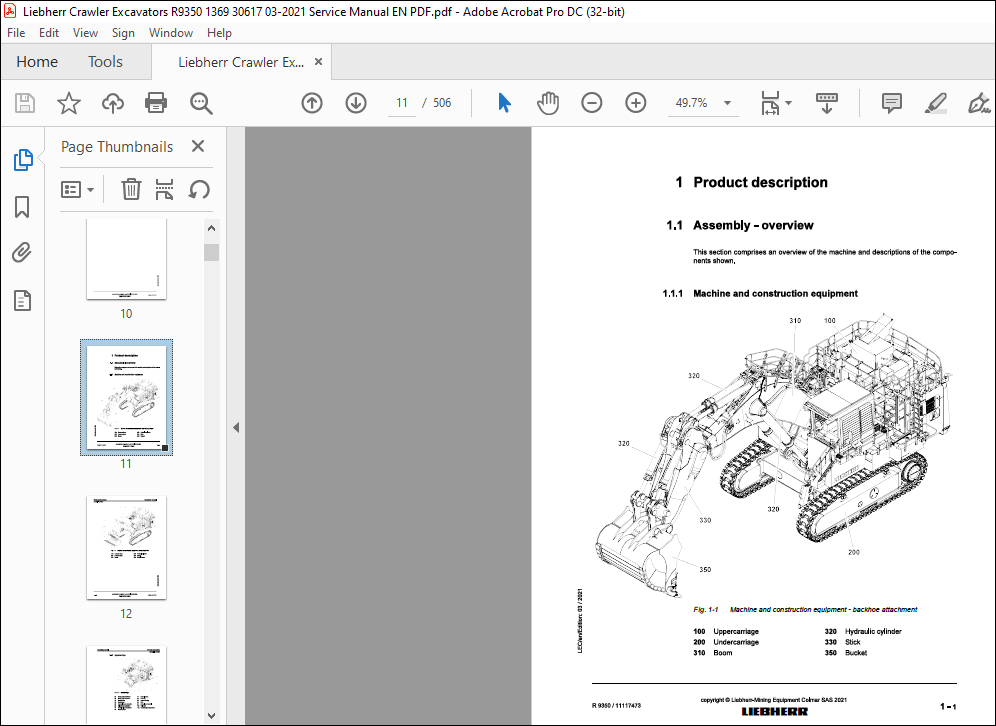Select page 12 thumbnail
This screenshot has height=726, width=996.
pyautogui.click(x=126, y=548)
